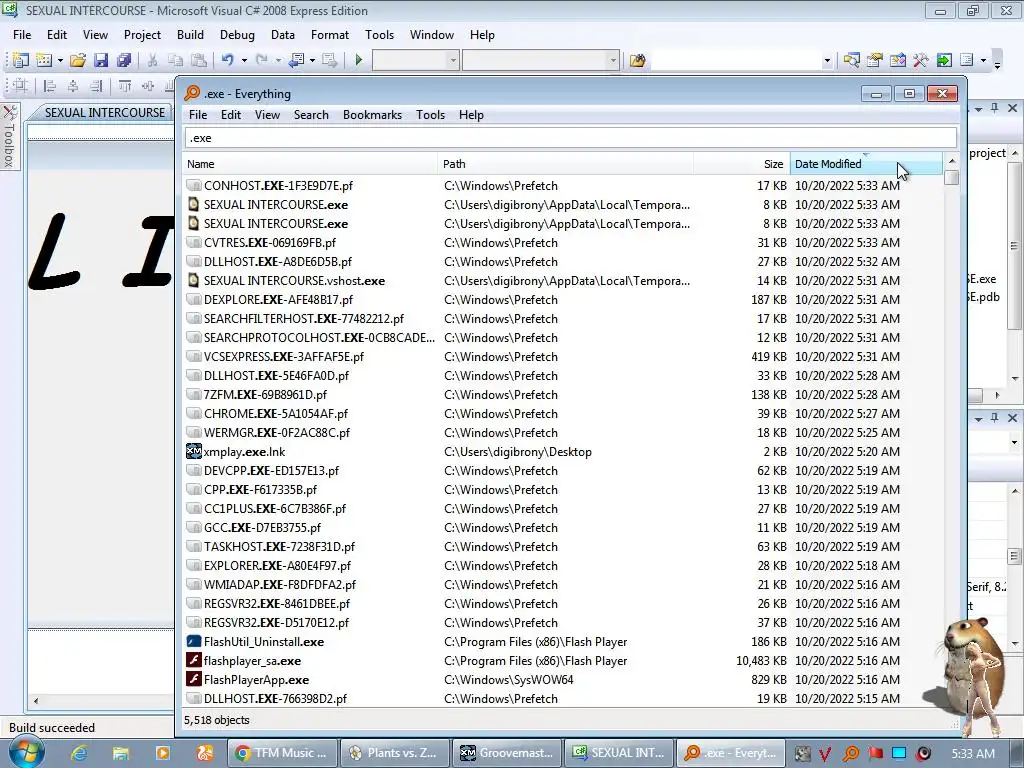Open the Bookmarks menu in Everything
The height and width of the screenshot is (768, 1024).
(372, 115)
